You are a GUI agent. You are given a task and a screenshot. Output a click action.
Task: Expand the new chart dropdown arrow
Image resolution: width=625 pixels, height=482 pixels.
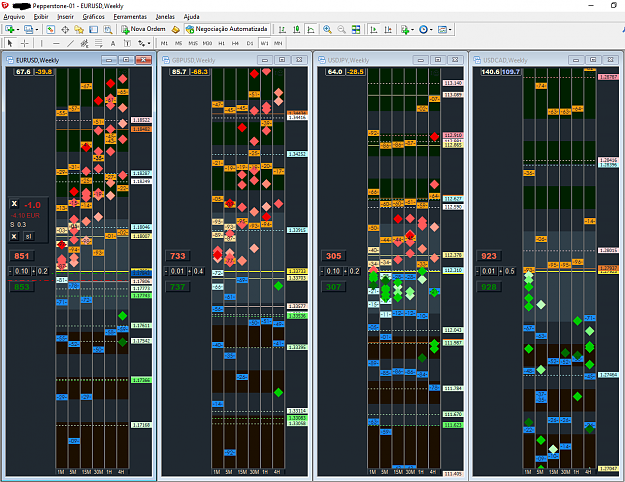[18, 30]
